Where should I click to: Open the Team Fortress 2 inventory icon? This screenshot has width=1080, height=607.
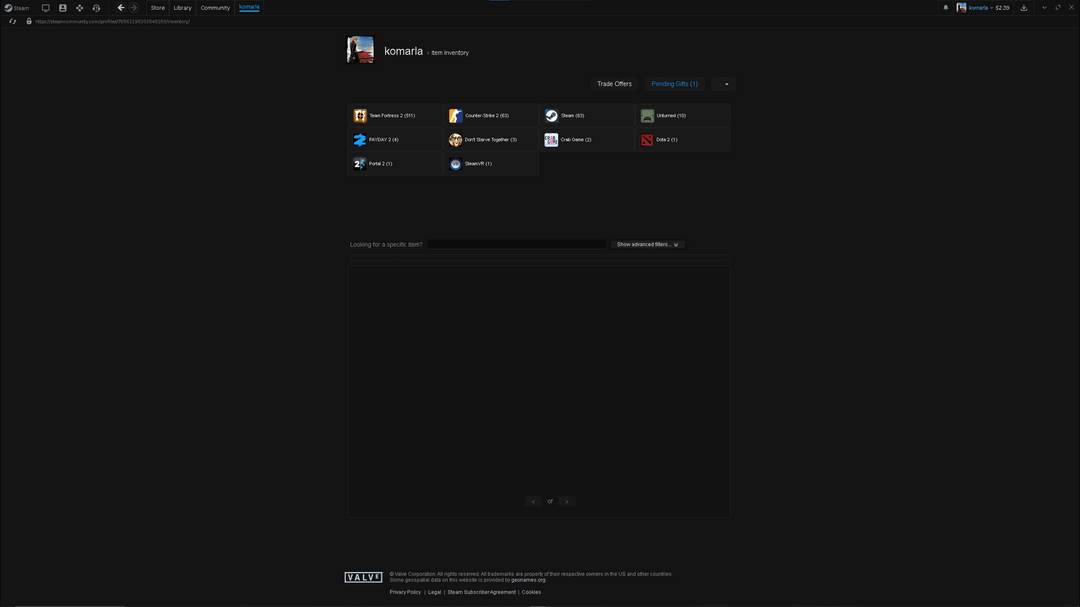(360, 116)
